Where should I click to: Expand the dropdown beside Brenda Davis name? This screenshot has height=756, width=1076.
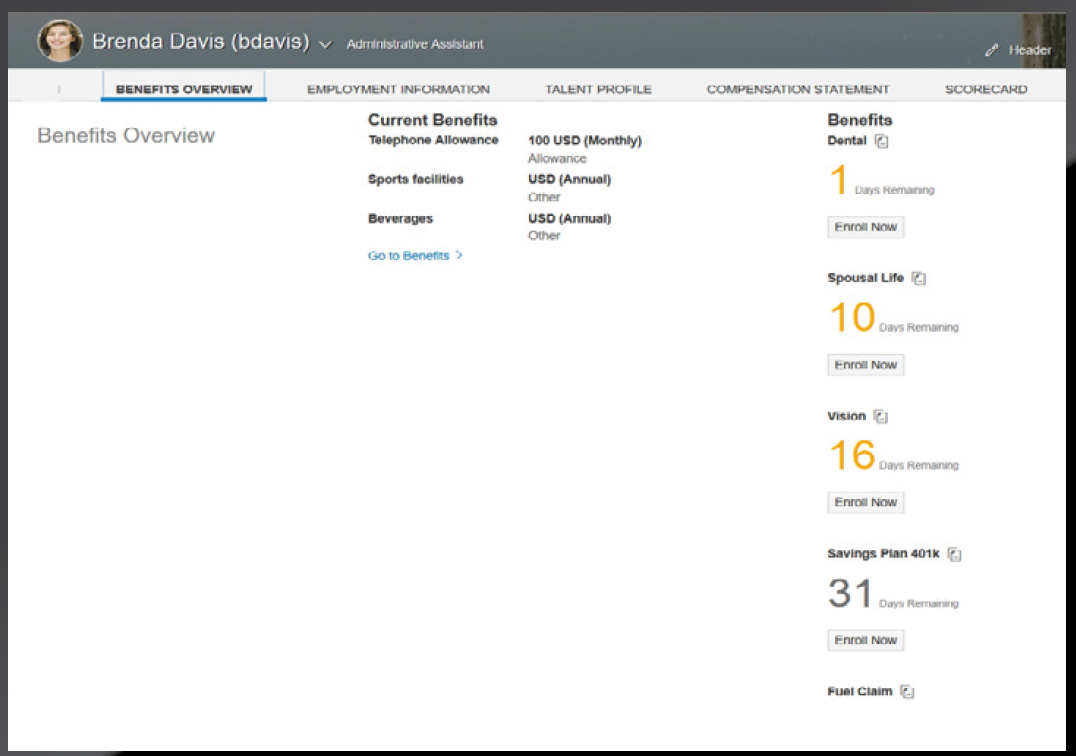(325, 45)
